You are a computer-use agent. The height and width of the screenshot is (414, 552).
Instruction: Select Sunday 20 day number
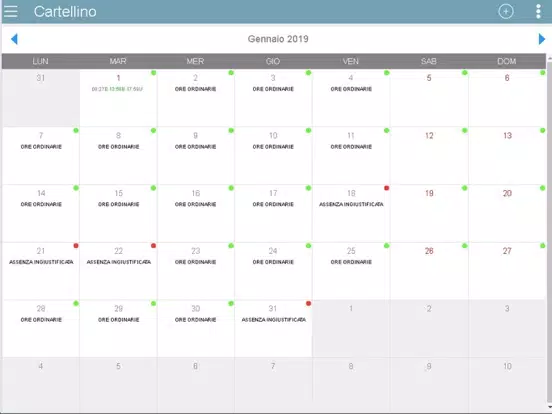pos(507,194)
